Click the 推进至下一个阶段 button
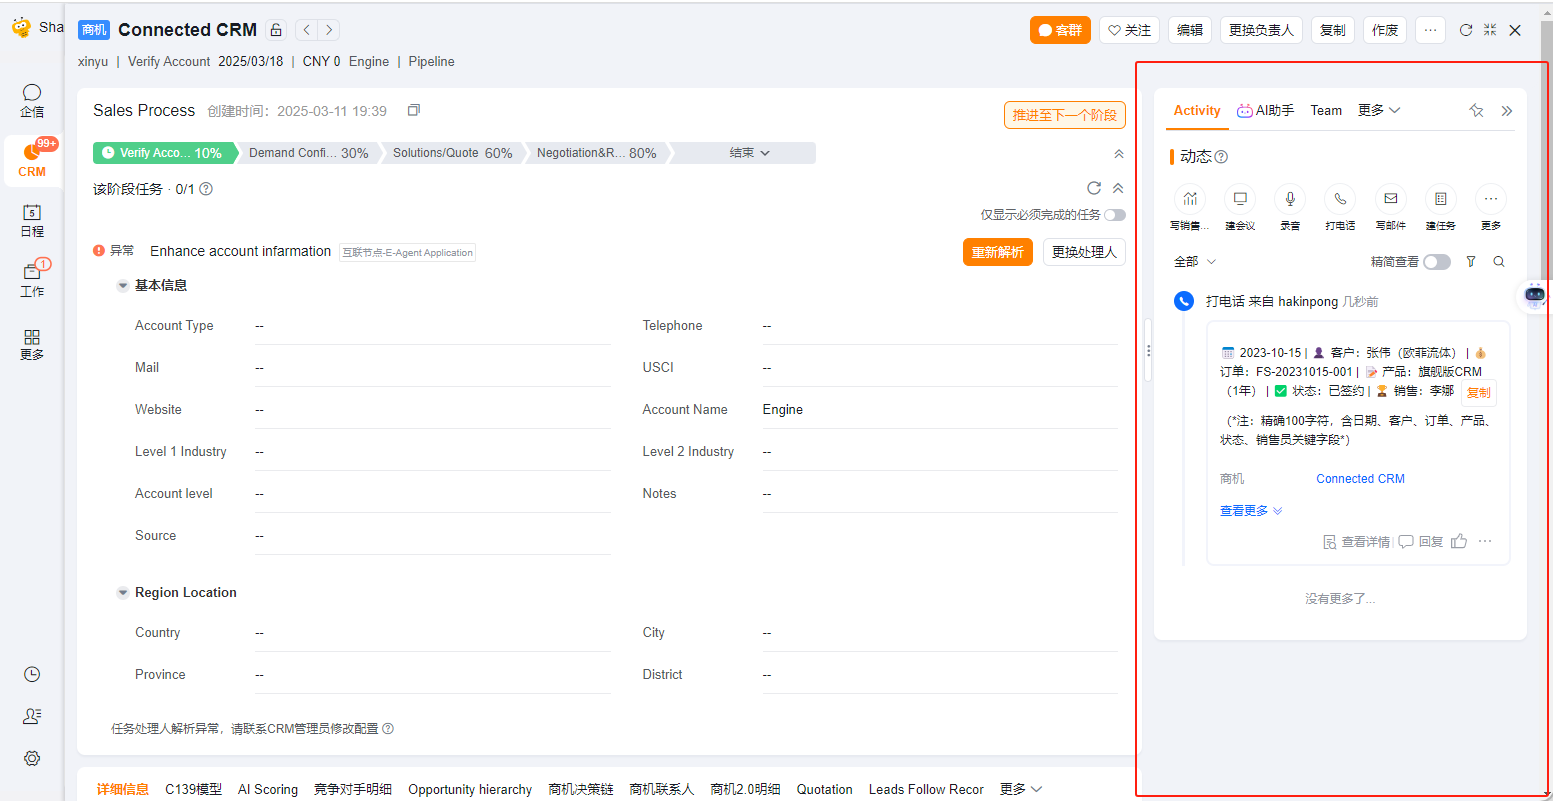Viewport: 1553px width, 801px height. [1064, 115]
